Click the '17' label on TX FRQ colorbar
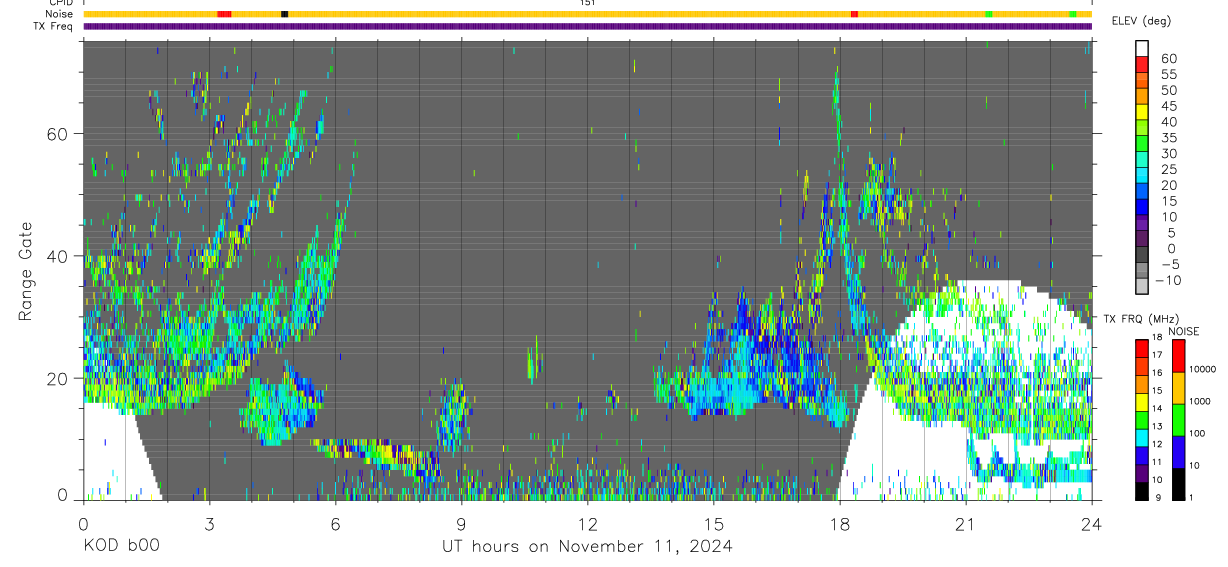This screenshot has width=1228, height=567. point(1159,356)
